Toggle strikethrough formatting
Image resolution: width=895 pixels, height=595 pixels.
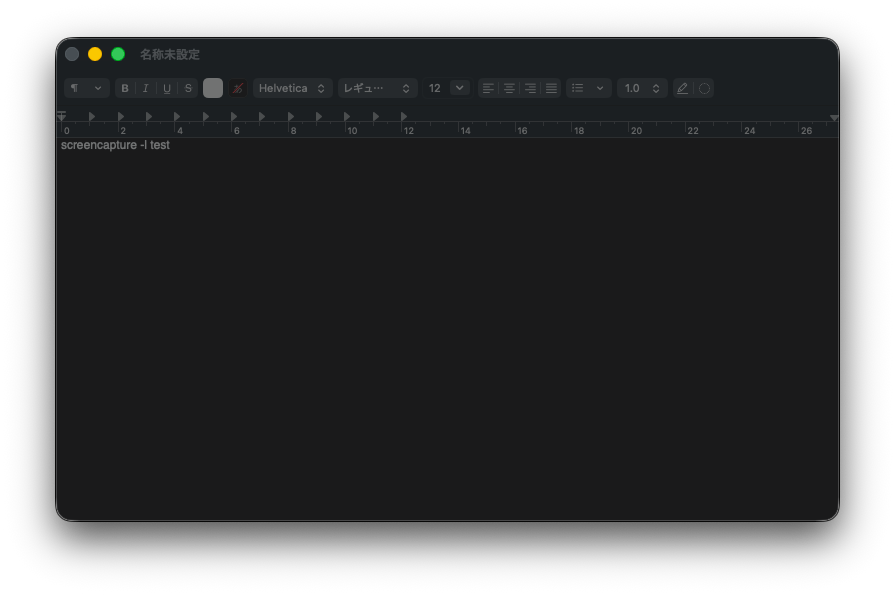click(188, 88)
